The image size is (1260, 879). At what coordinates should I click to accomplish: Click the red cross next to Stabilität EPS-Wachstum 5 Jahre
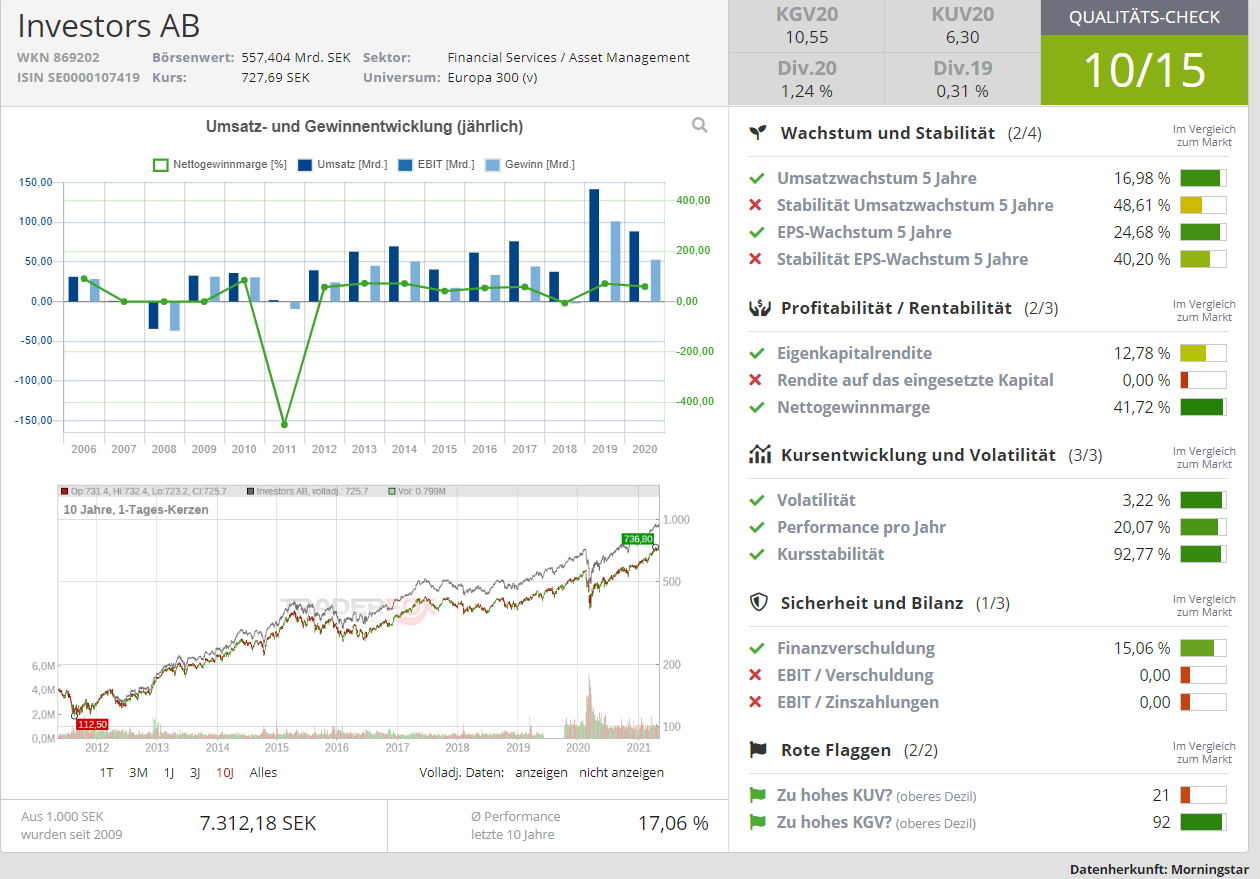pyautogui.click(x=756, y=259)
